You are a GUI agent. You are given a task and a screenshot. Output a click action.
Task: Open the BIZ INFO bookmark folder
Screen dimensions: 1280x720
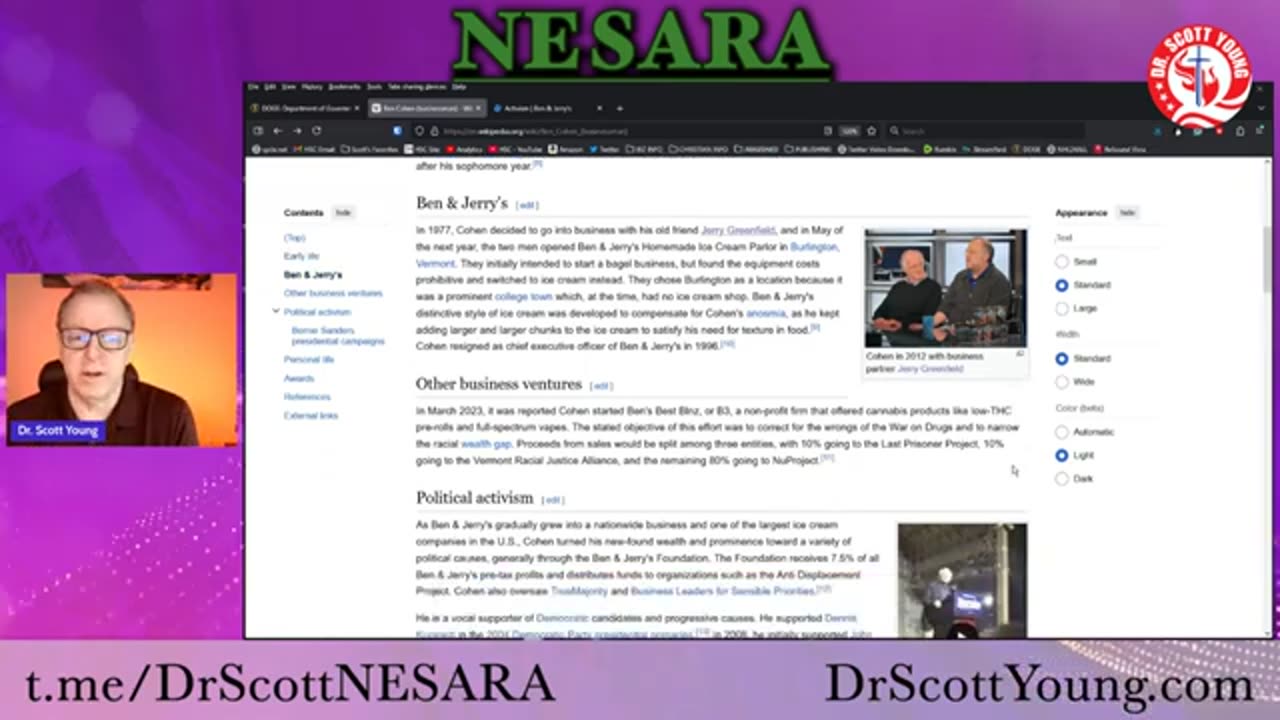pos(643,149)
